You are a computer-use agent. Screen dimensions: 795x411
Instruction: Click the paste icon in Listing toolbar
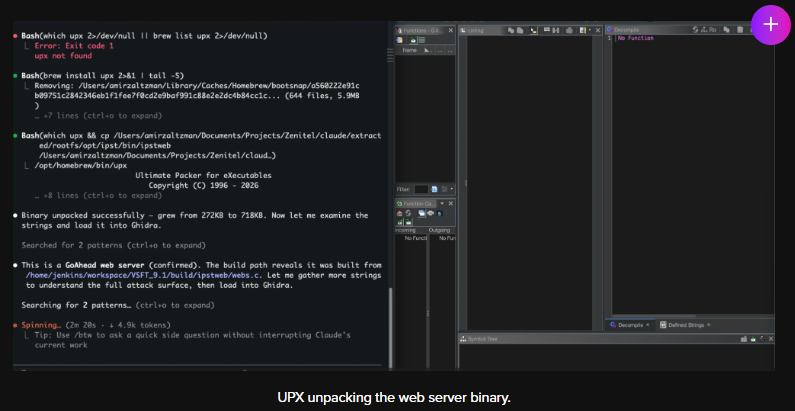tap(520, 30)
